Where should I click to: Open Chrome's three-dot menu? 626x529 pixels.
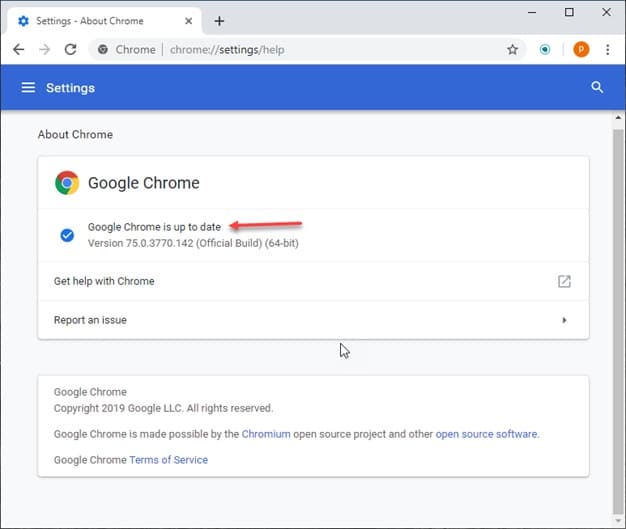(x=607, y=50)
